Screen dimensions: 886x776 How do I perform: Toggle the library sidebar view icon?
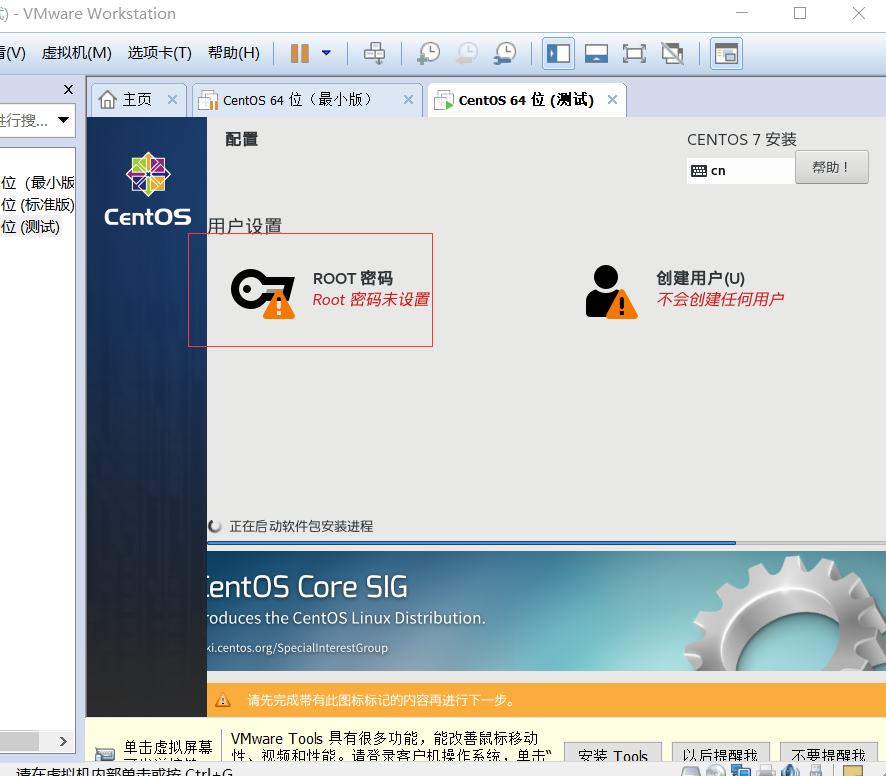(x=558, y=54)
